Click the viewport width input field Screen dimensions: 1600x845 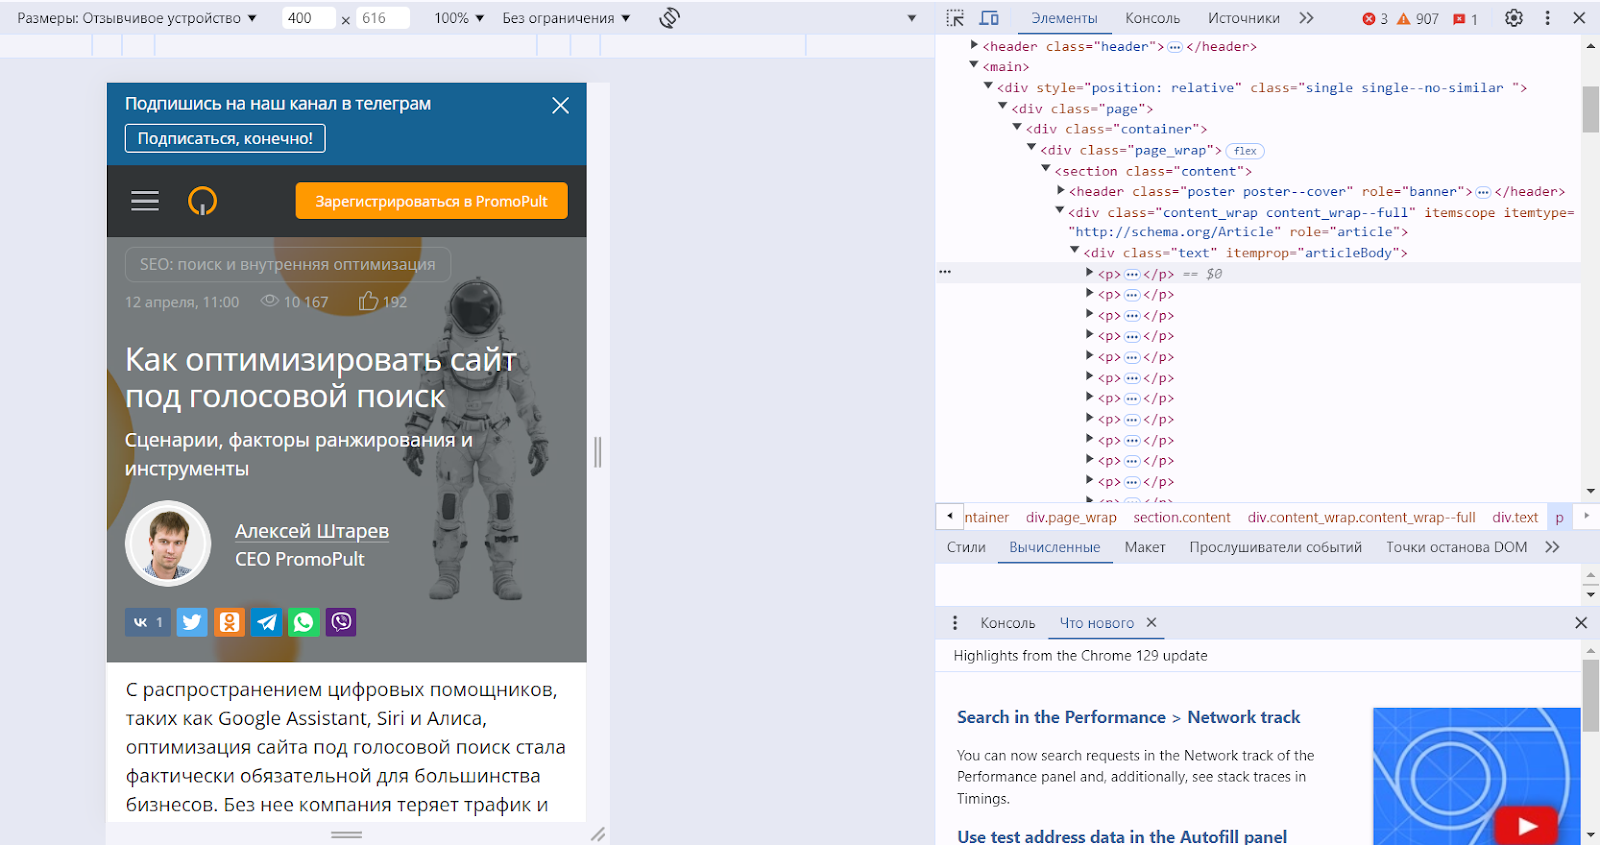pyautogui.click(x=307, y=18)
